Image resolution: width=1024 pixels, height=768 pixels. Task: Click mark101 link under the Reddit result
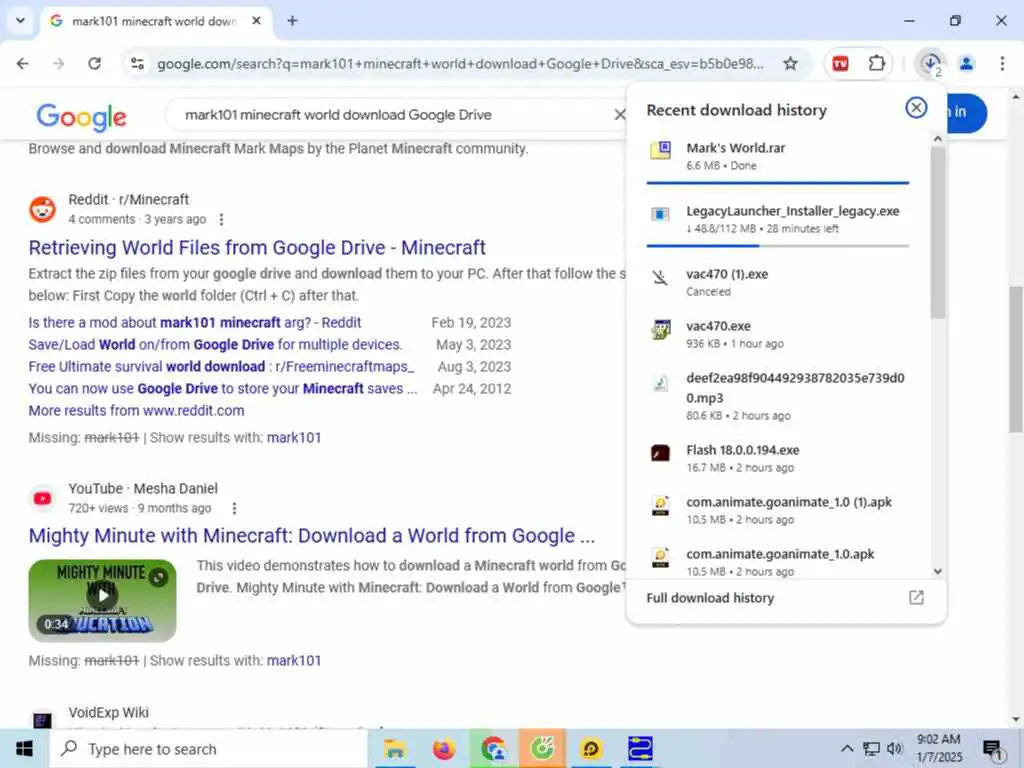click(294, 438)
